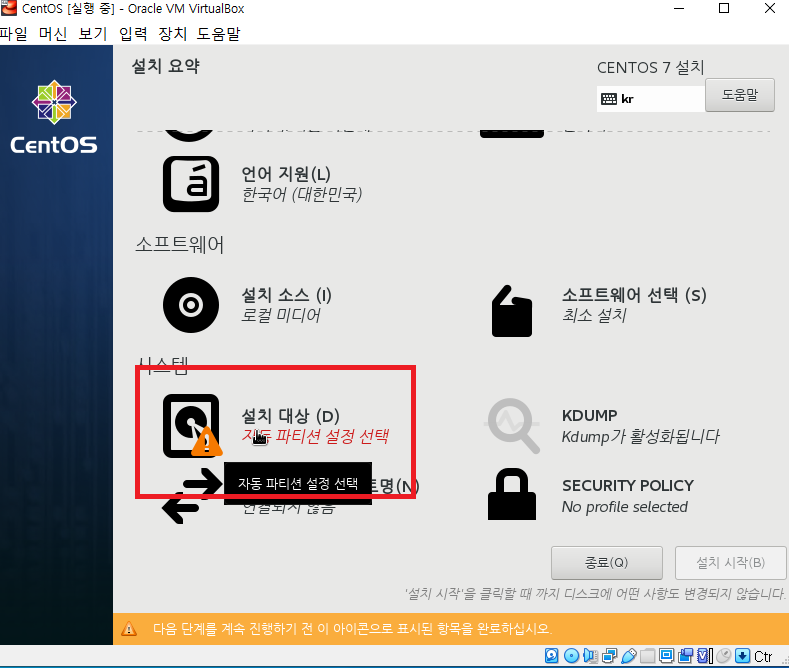
Task: Click the keyboard icon beside kr
Action: 609,99
